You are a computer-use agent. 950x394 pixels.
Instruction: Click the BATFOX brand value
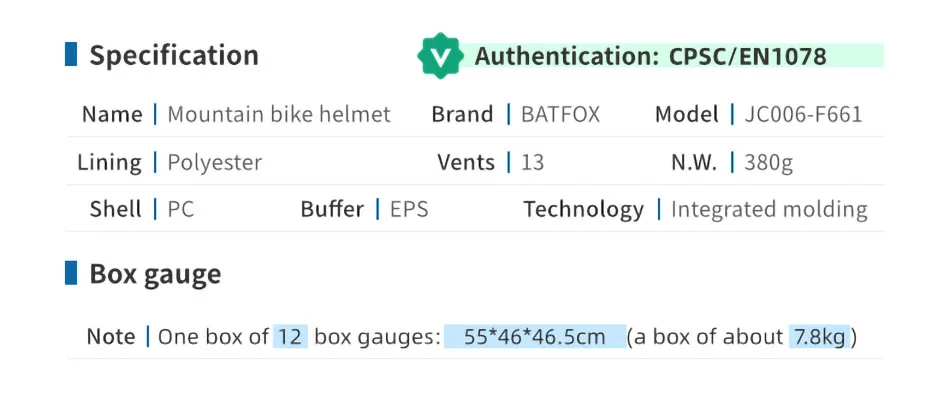[x=560, y=115]
